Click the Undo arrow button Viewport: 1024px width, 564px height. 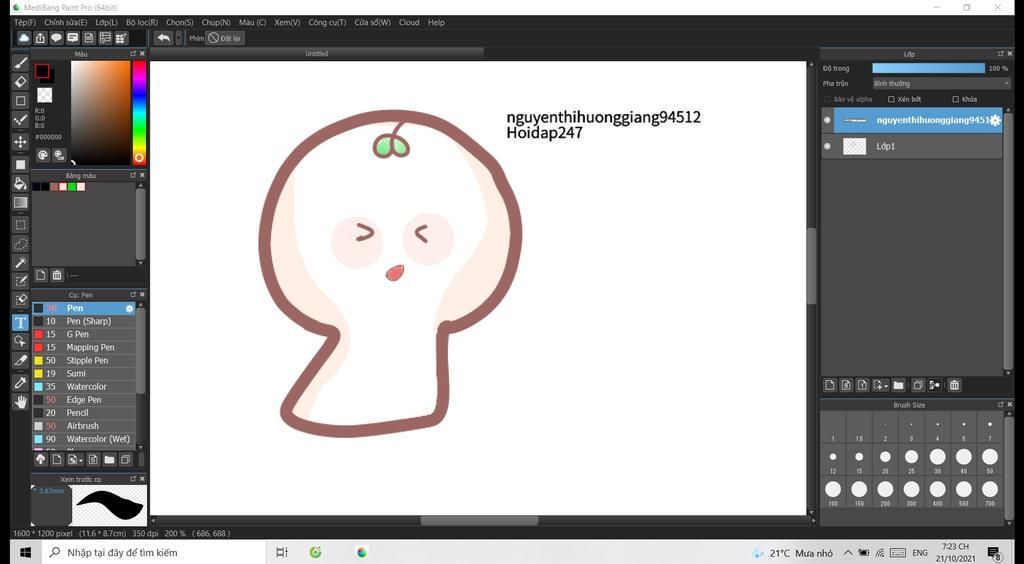[163, 39]
